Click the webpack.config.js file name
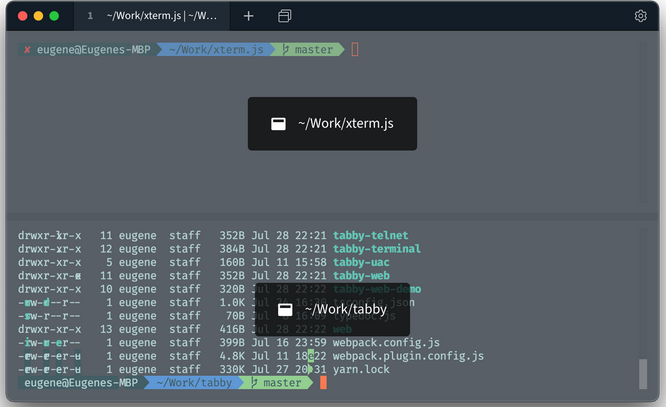The image size is (666, 407). 386,342
